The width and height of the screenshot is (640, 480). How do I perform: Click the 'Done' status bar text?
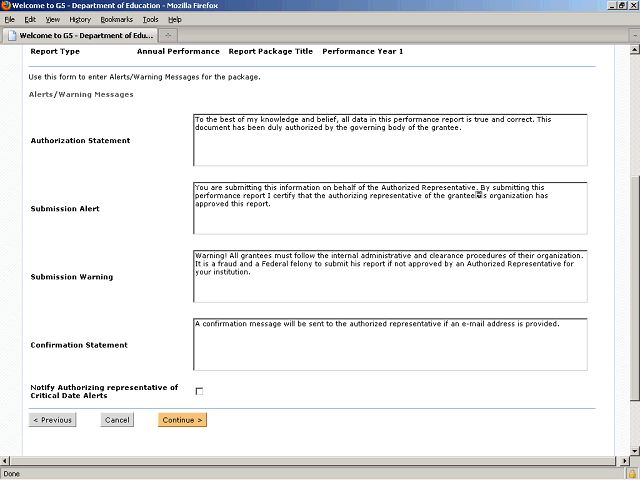click(11, 474)
